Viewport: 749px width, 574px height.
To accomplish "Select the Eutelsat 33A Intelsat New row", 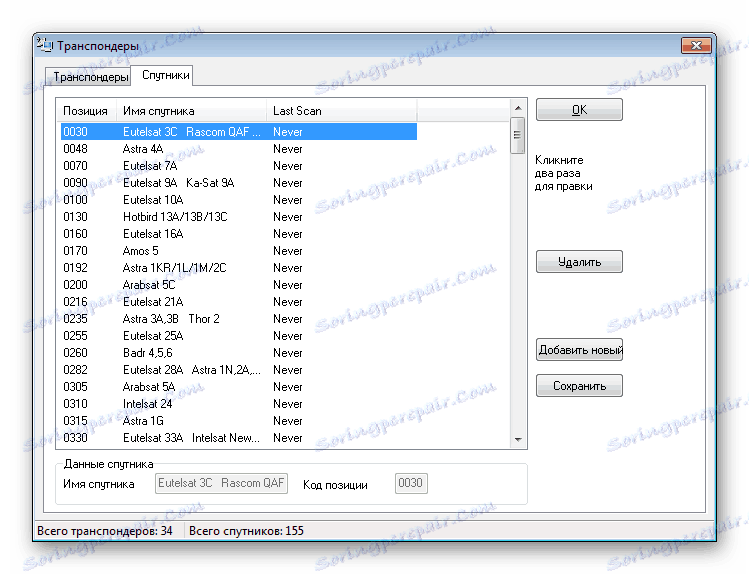I will point(239,438).
